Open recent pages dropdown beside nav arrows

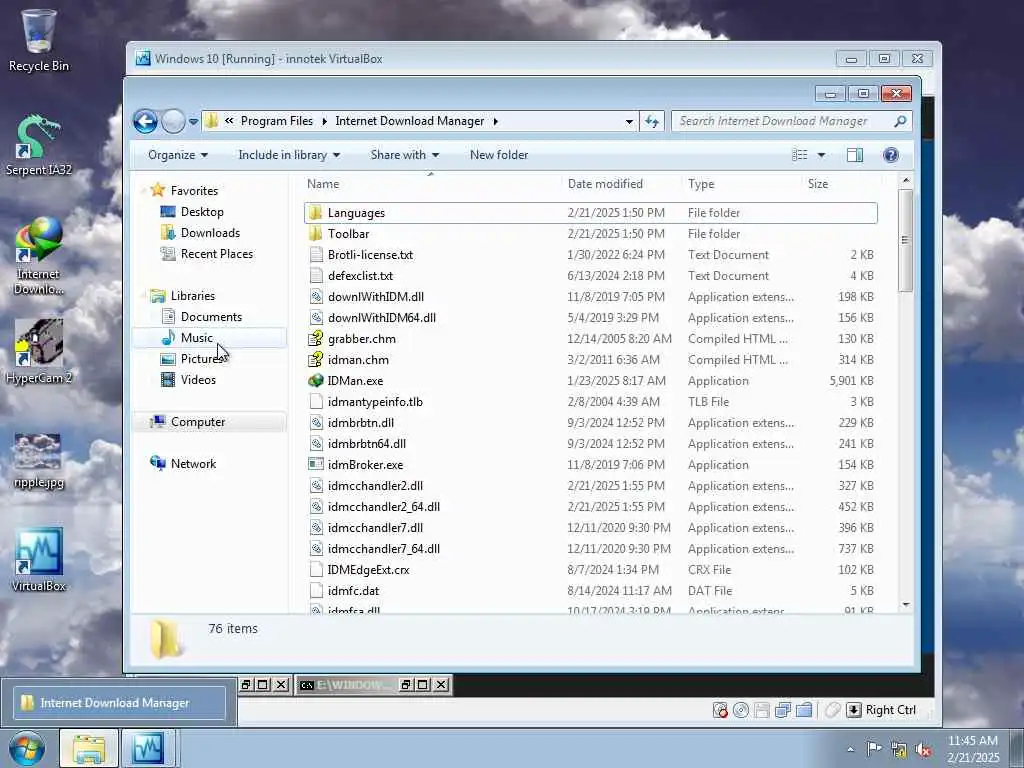point(193,121)
